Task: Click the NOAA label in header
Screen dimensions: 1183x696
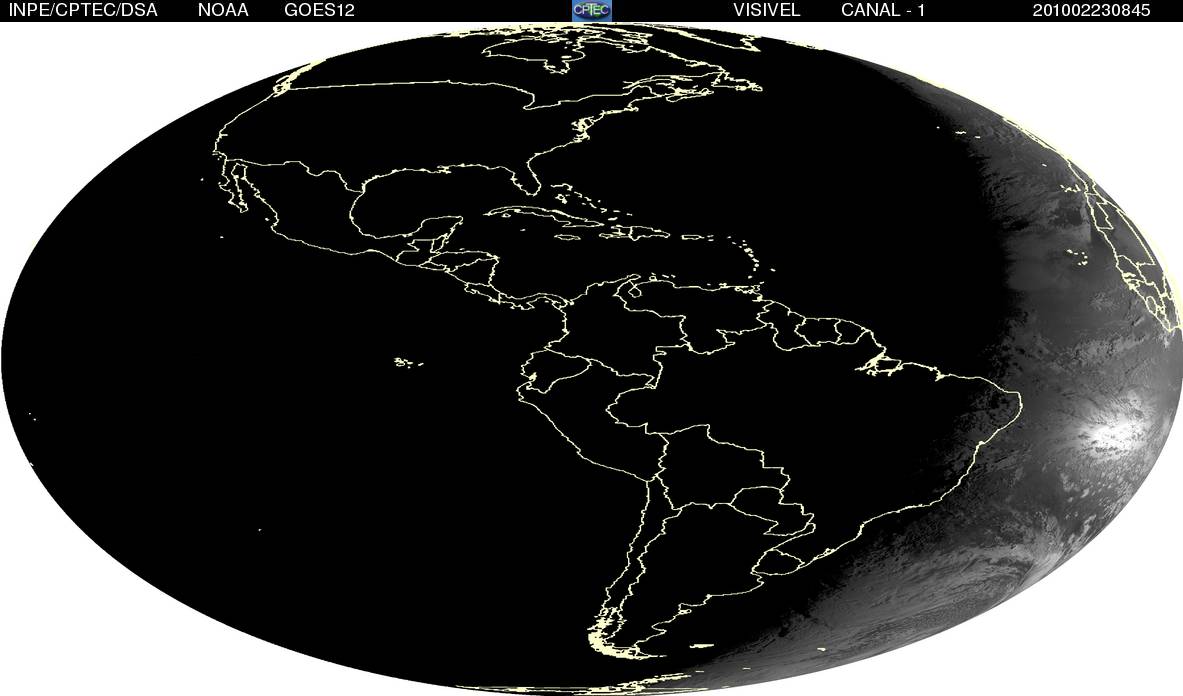Action: point(223,11)
